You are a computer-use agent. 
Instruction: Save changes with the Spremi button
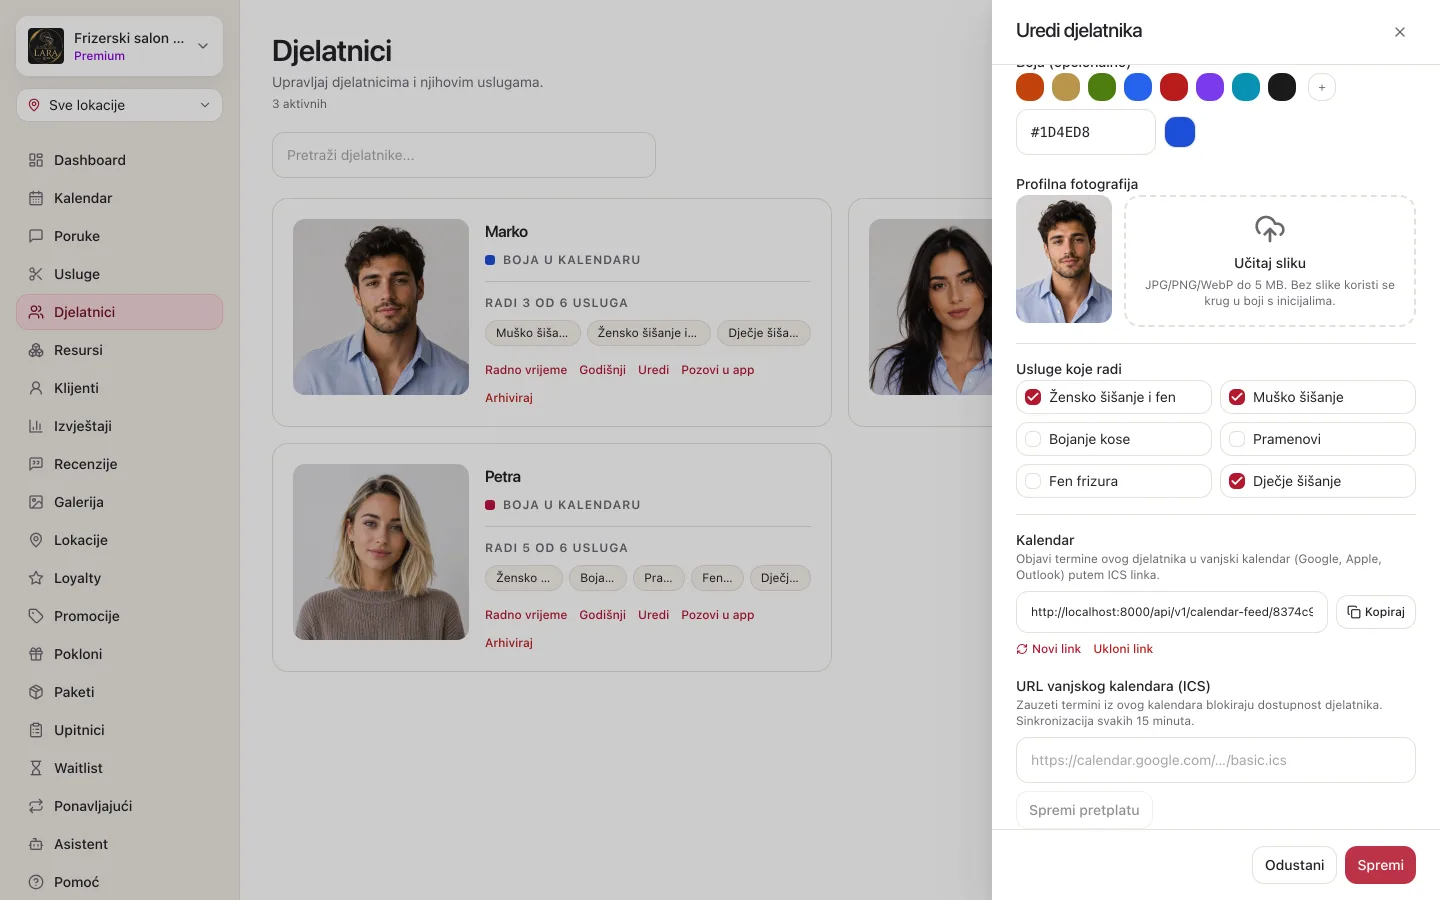[x=1380, y=865]
